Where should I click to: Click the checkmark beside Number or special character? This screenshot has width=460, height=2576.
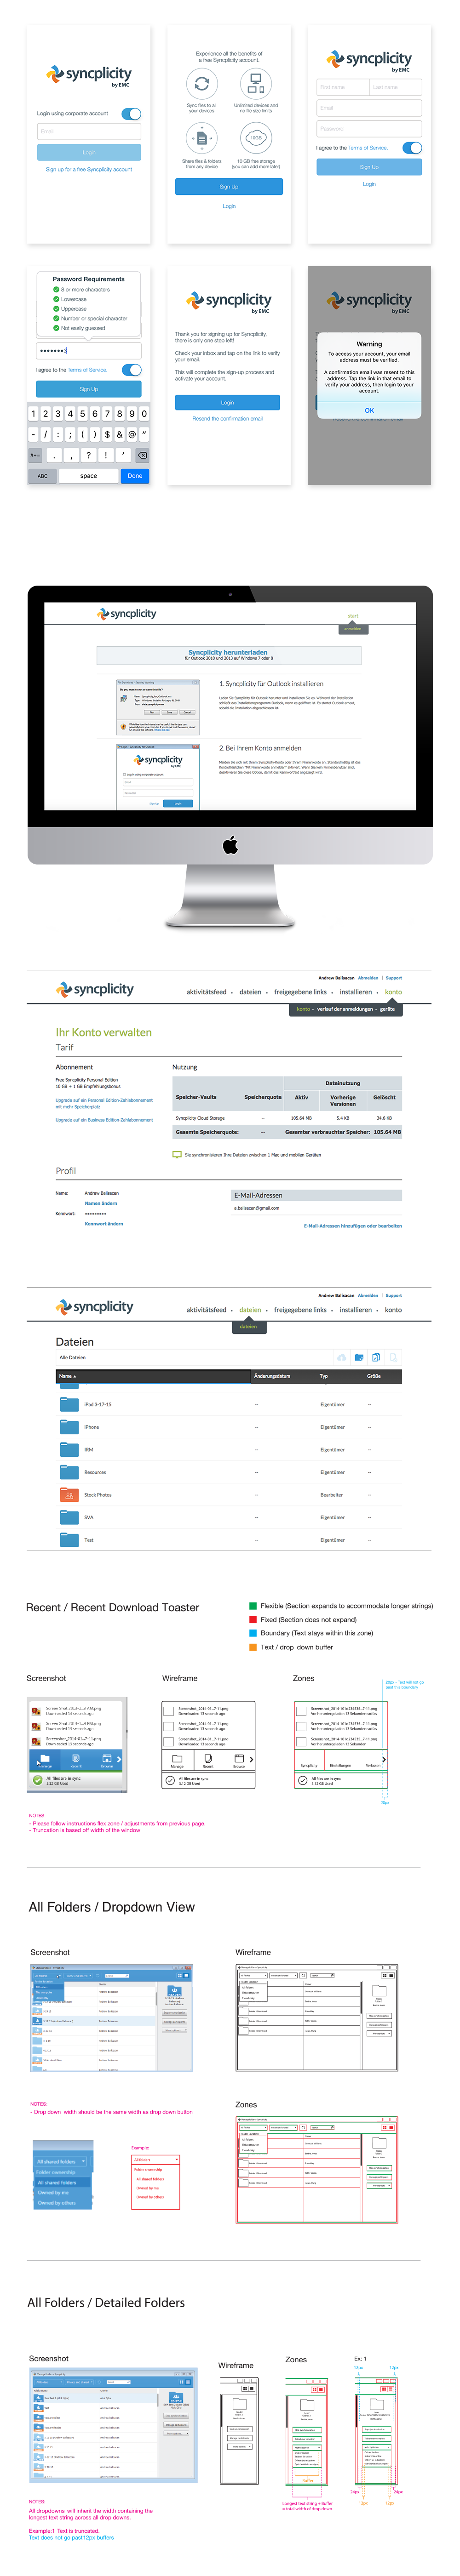click(57, 319)
